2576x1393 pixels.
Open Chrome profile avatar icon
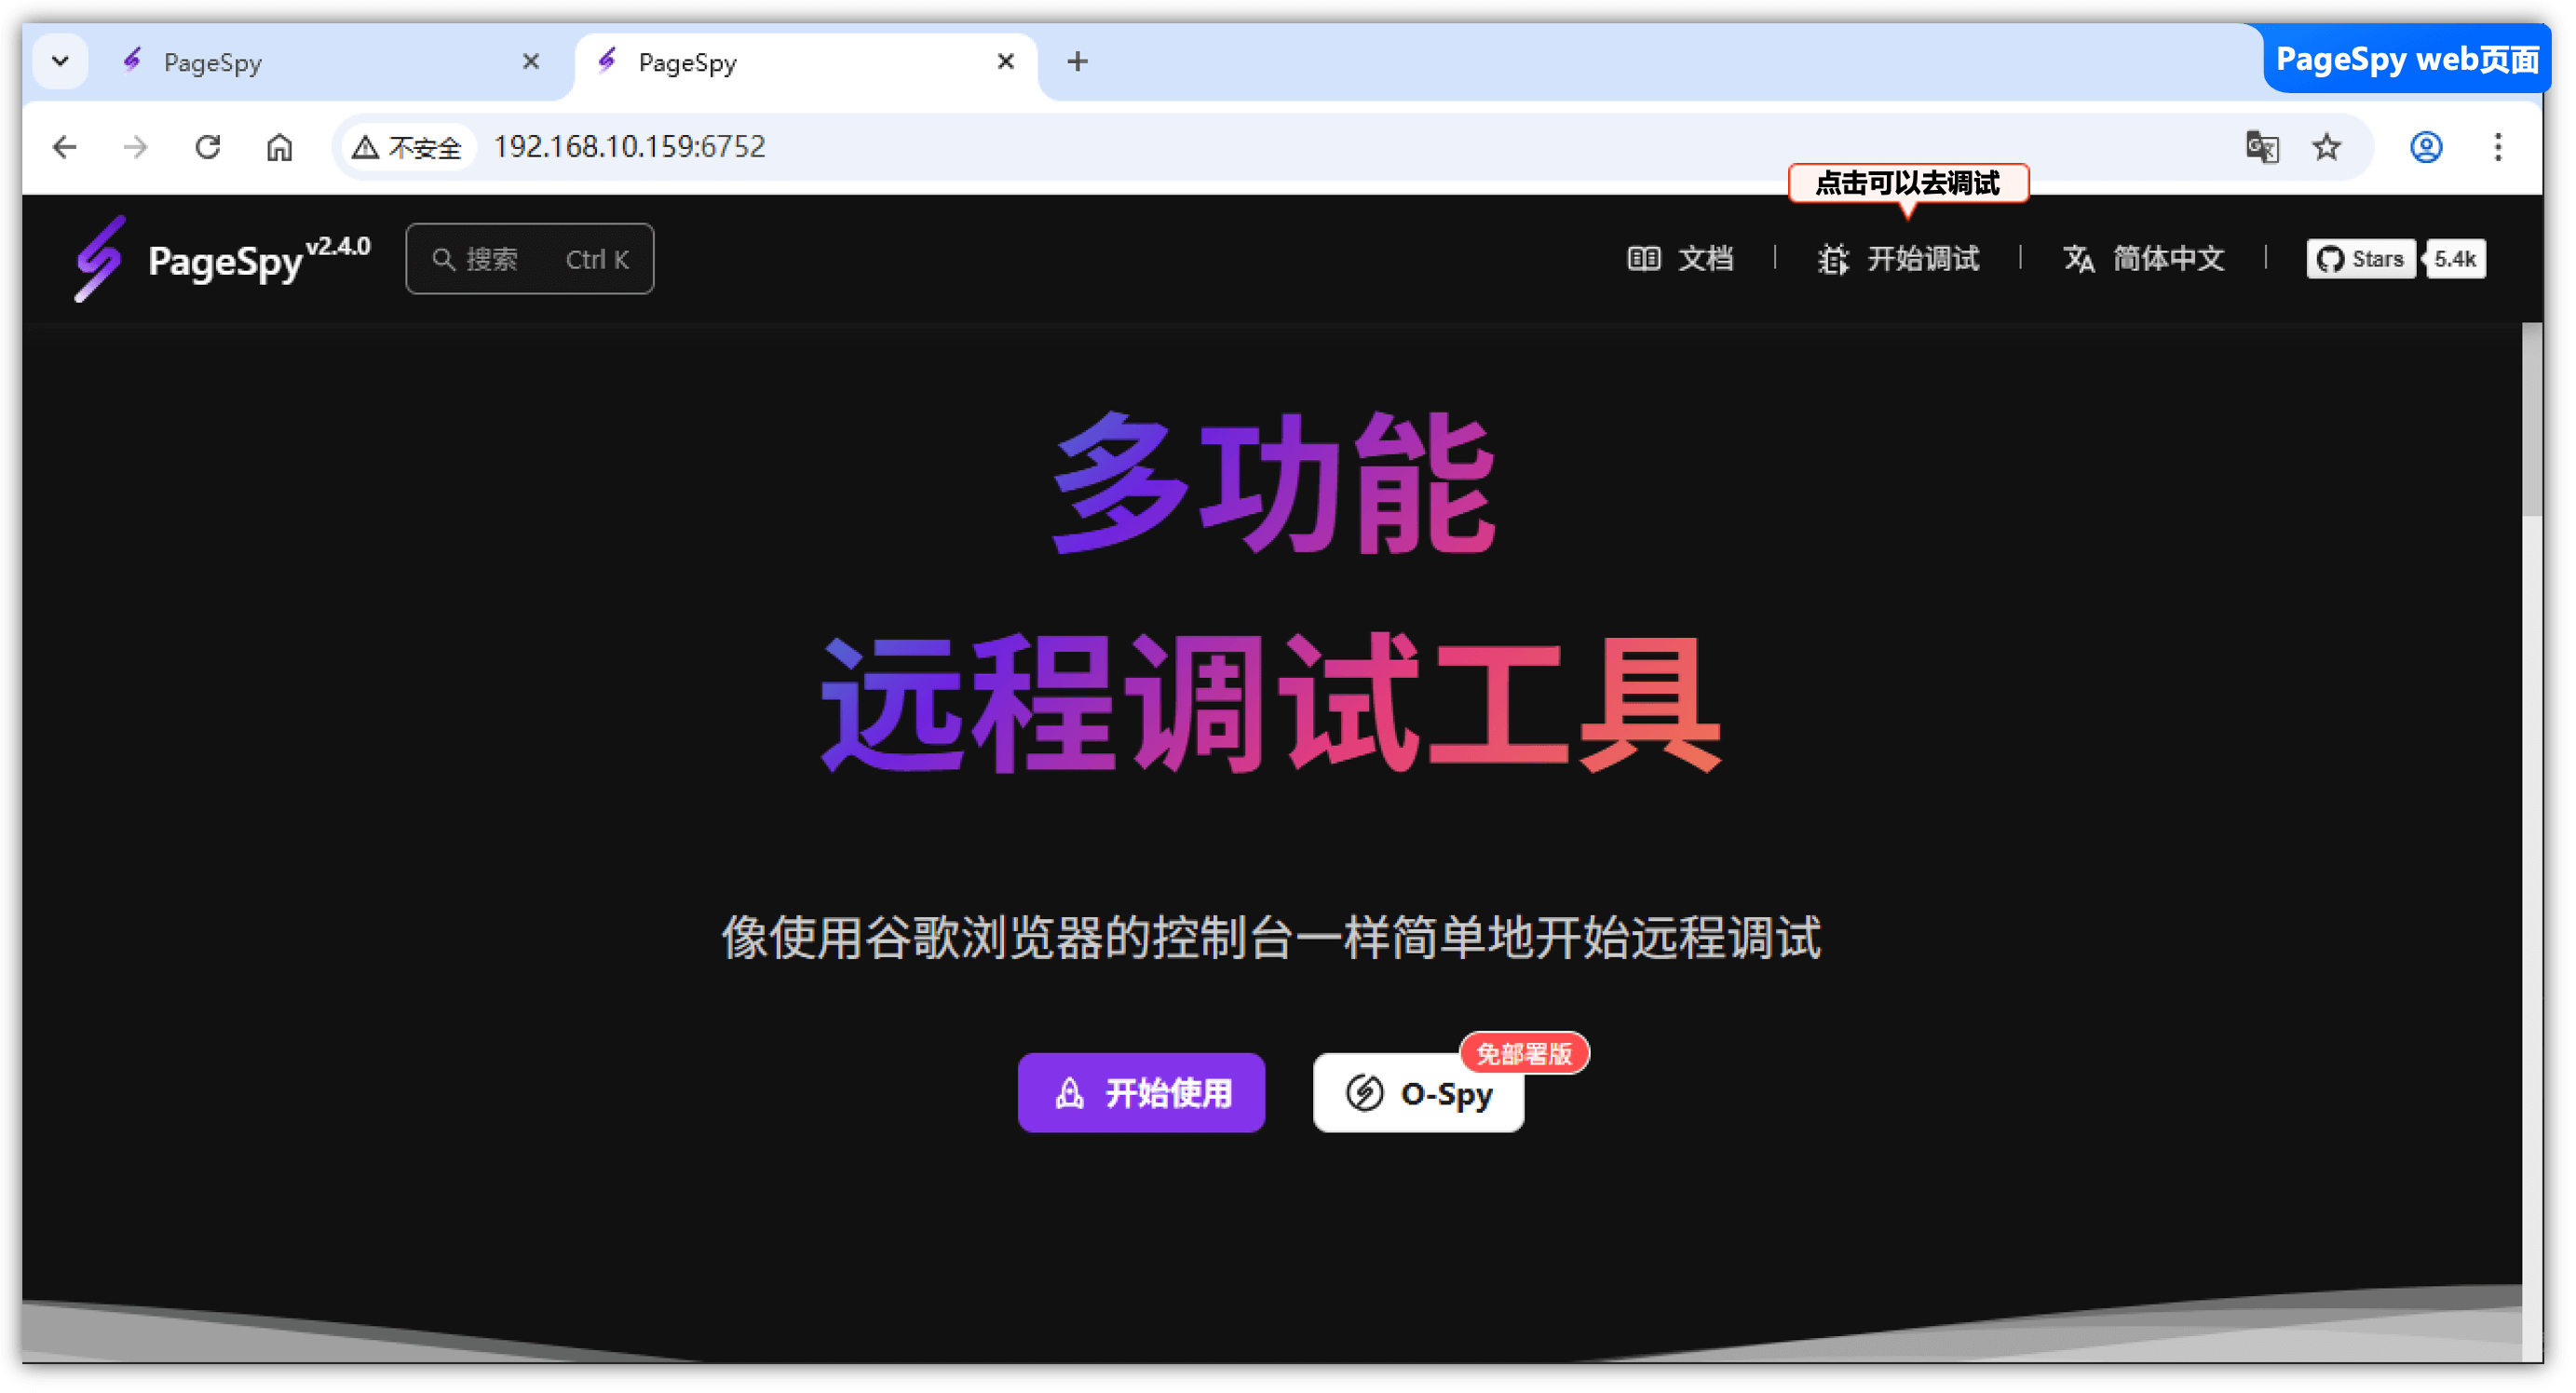pyautogui.click(x=2425, y=147)
